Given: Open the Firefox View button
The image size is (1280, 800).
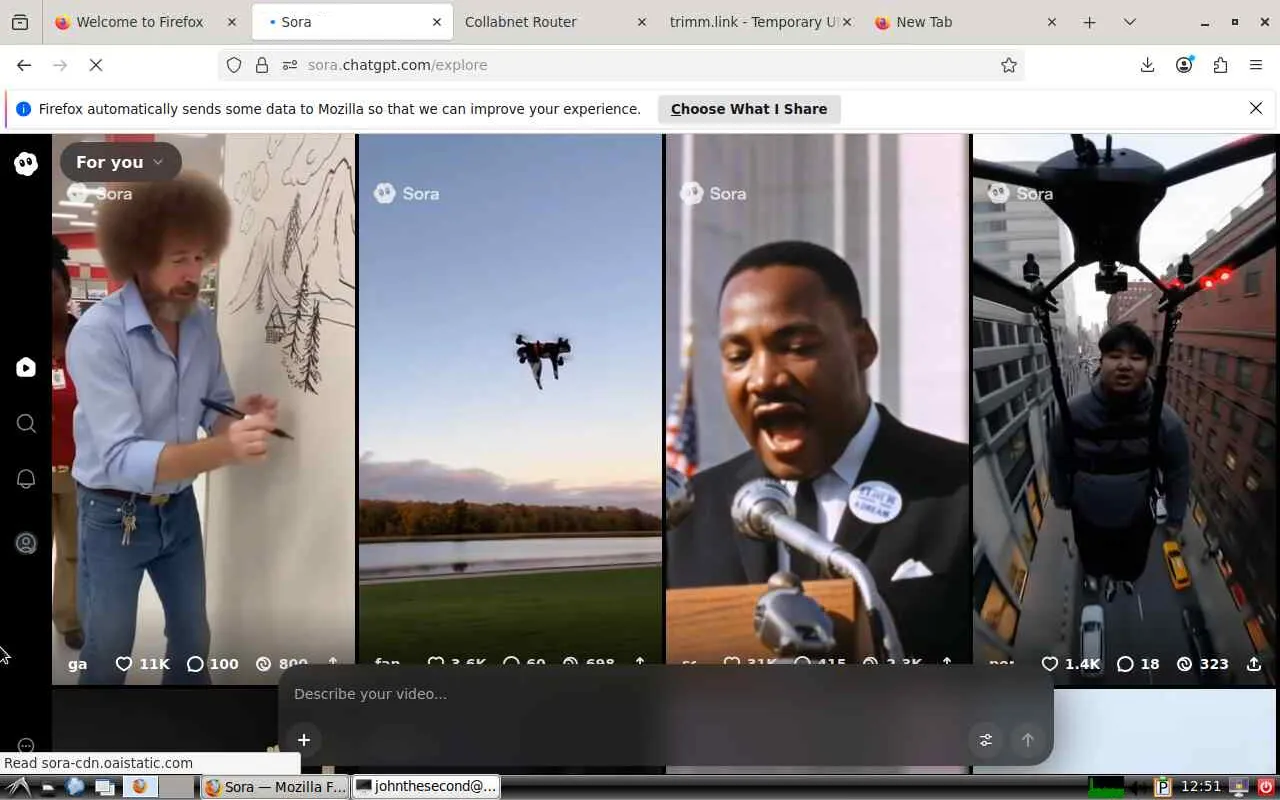Looking at the screenshot, I should [20, 22].
